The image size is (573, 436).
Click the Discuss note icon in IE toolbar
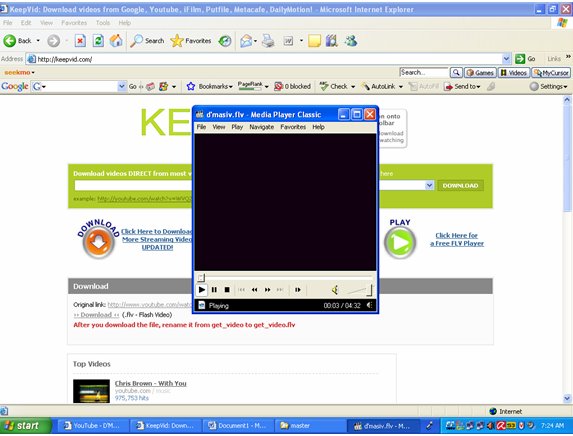tap(314, 41)
